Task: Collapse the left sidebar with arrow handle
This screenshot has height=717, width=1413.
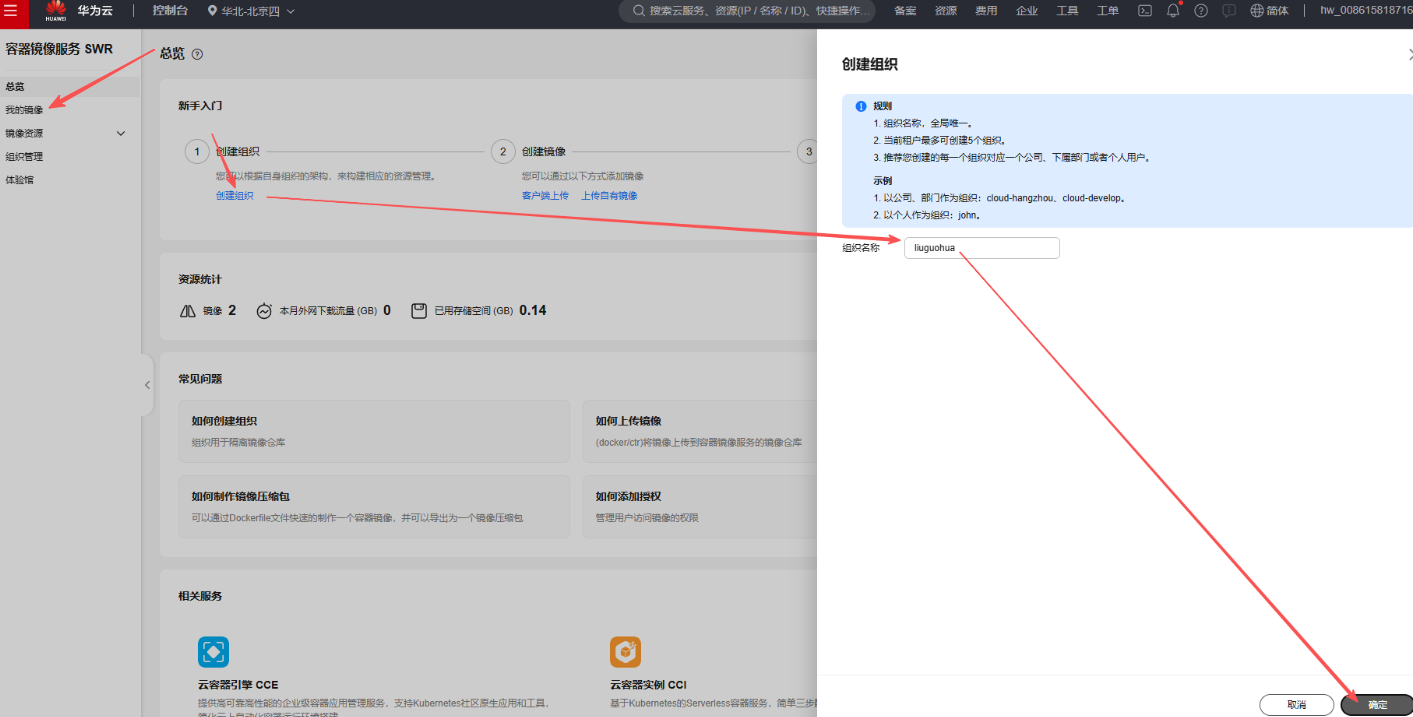Action: click(147, 385)
